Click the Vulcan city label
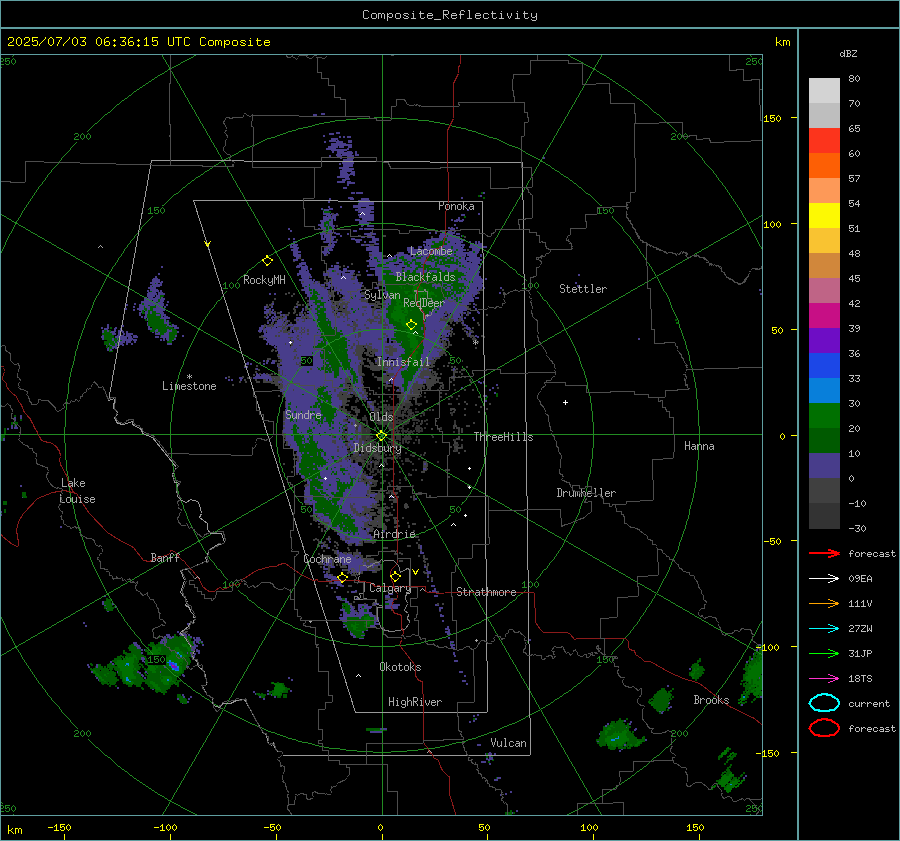This screenshot has width=900, height=841. [x=508, y=743]
